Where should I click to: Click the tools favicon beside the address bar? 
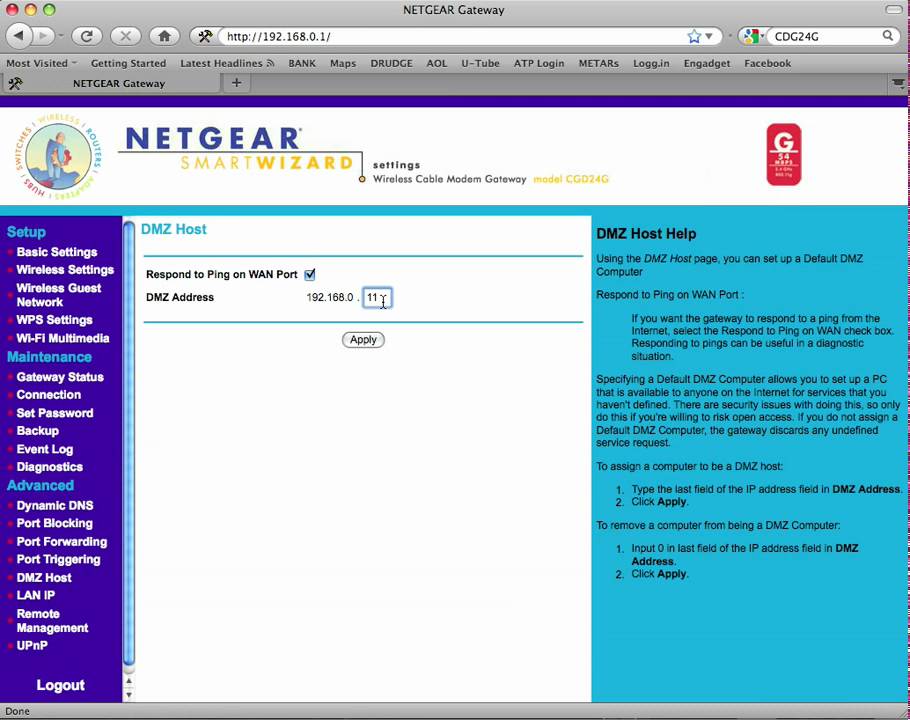pos(204,36)
